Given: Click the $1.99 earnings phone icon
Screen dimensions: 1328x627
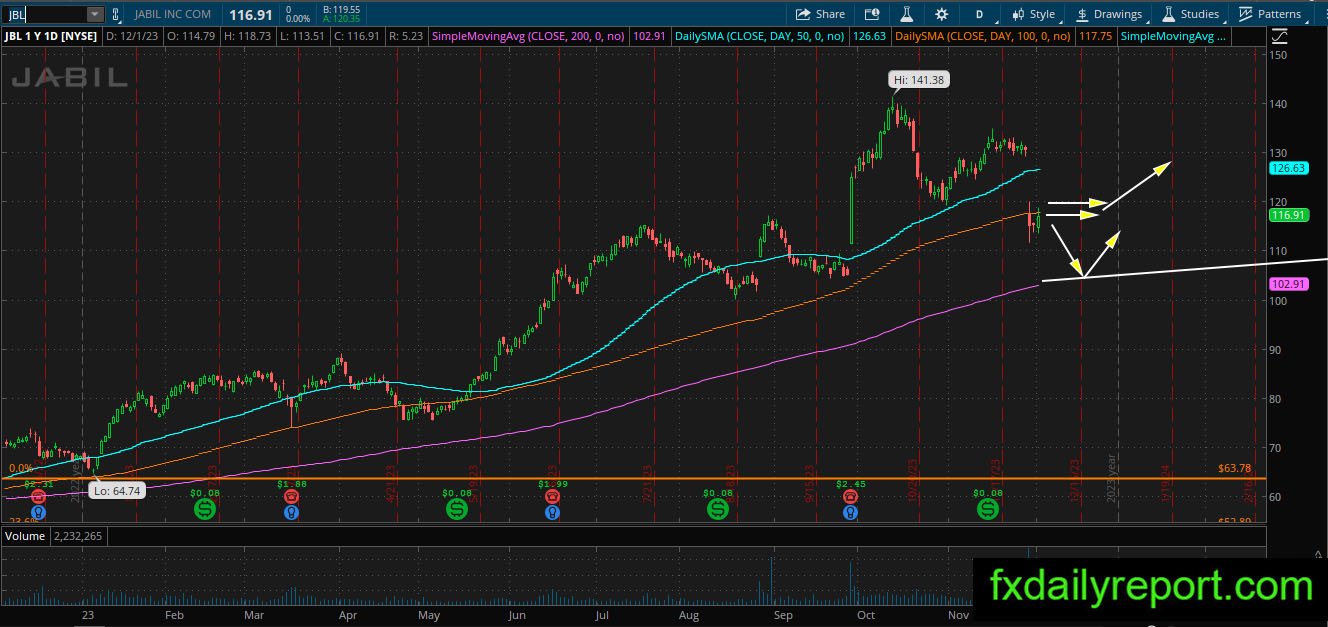Looking at the screenshot, I should (x=552, y=496).
